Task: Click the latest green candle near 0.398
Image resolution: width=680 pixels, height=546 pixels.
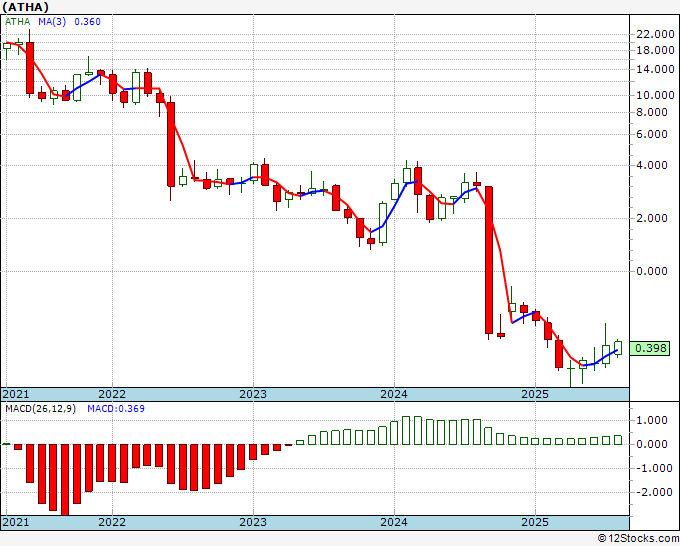Action: [x=618, y=348]
